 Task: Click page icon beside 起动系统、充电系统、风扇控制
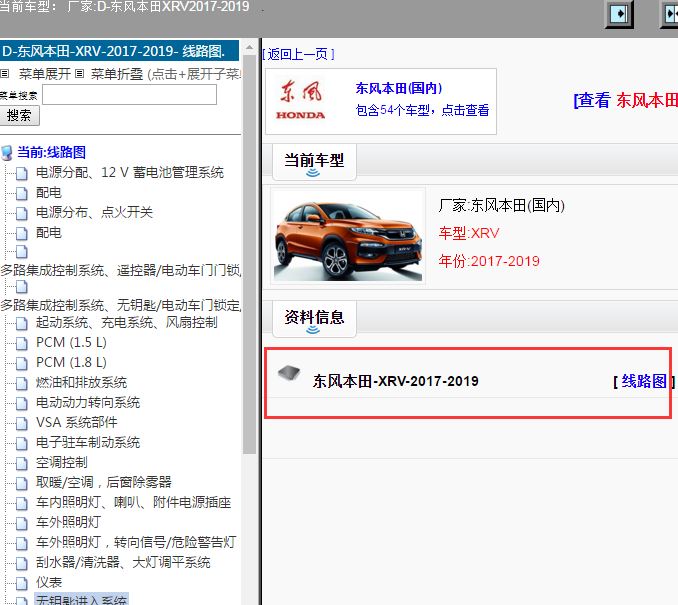pos(22,323)
